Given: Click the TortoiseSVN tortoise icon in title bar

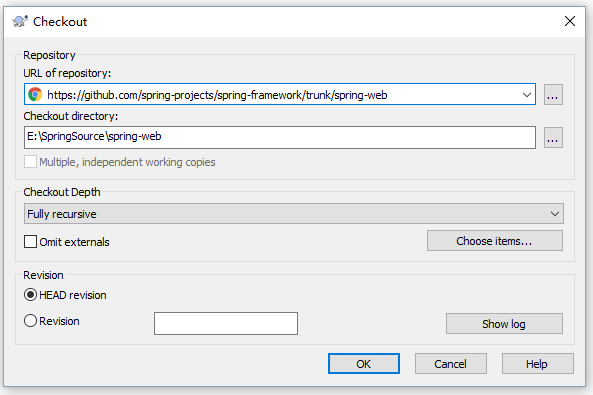Looking at the screenshot, I should click(x=20, y=21).
